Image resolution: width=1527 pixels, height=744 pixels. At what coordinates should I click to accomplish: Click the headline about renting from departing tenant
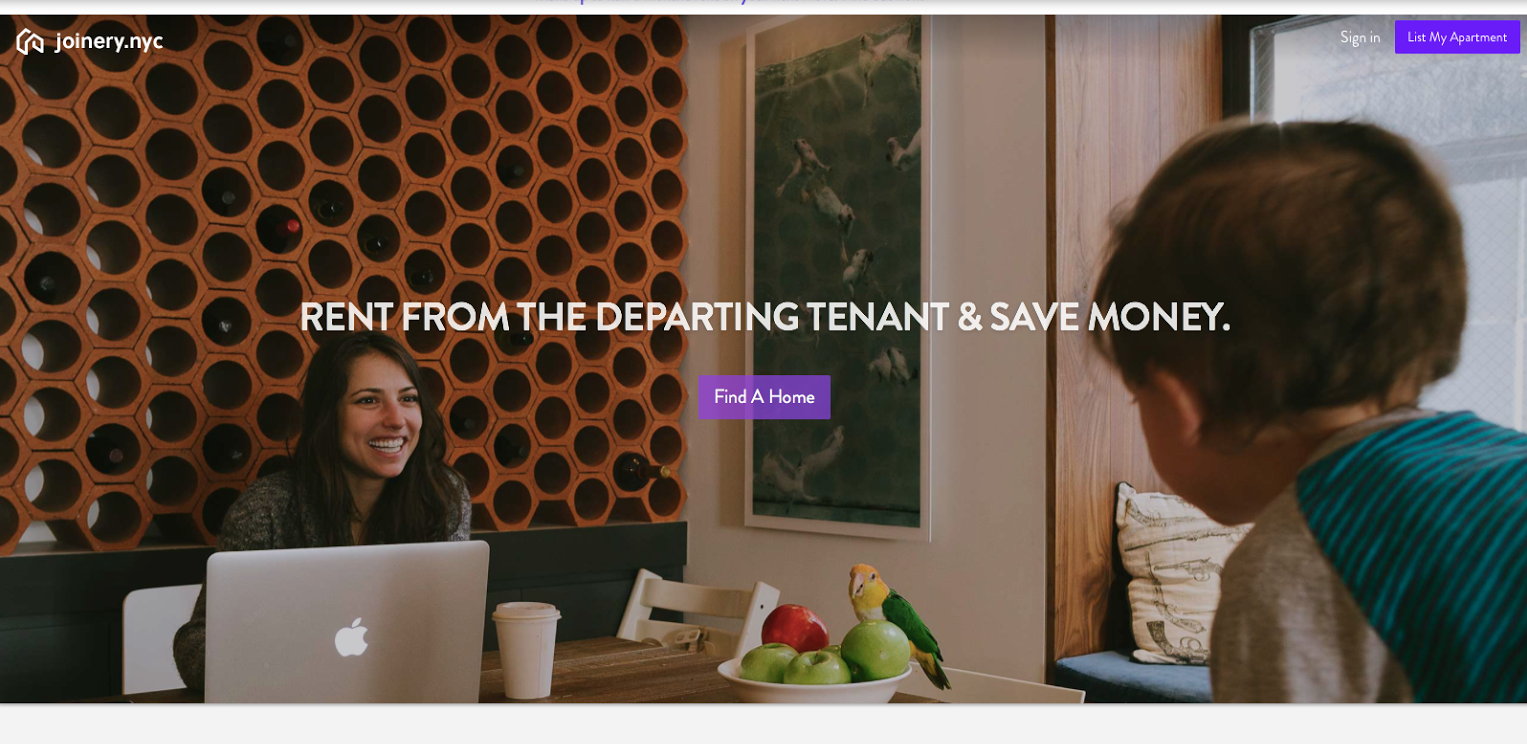tap(765, 318)
